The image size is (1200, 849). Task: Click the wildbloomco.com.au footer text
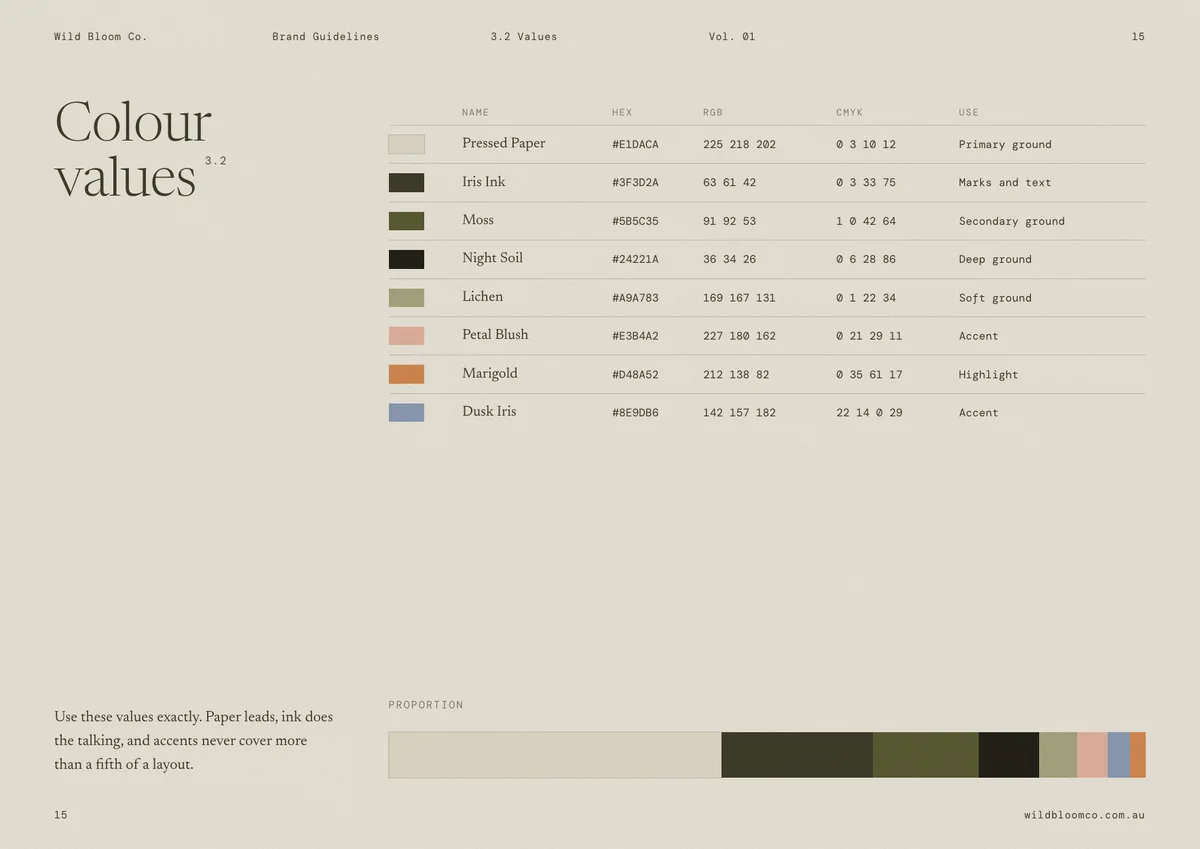[1084, 815]
